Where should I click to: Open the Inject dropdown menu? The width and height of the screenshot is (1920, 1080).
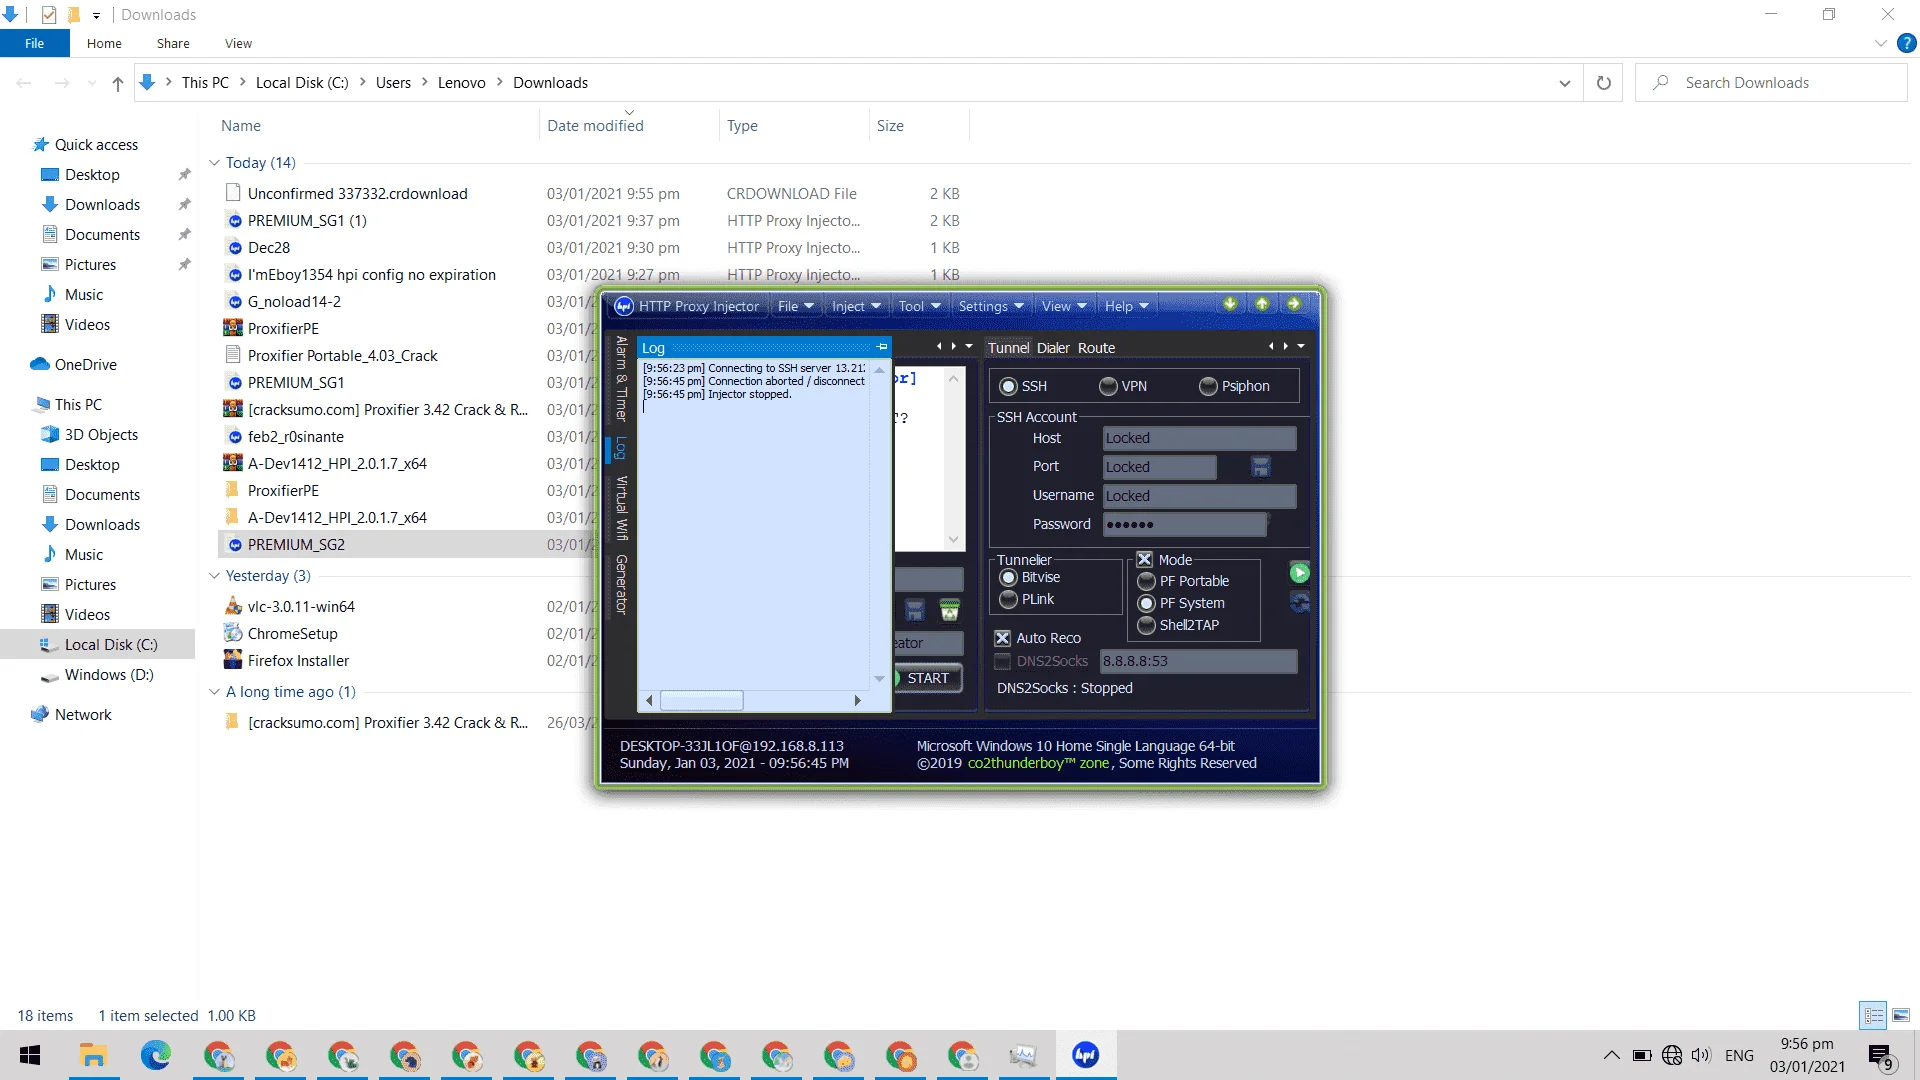[856, 306]
